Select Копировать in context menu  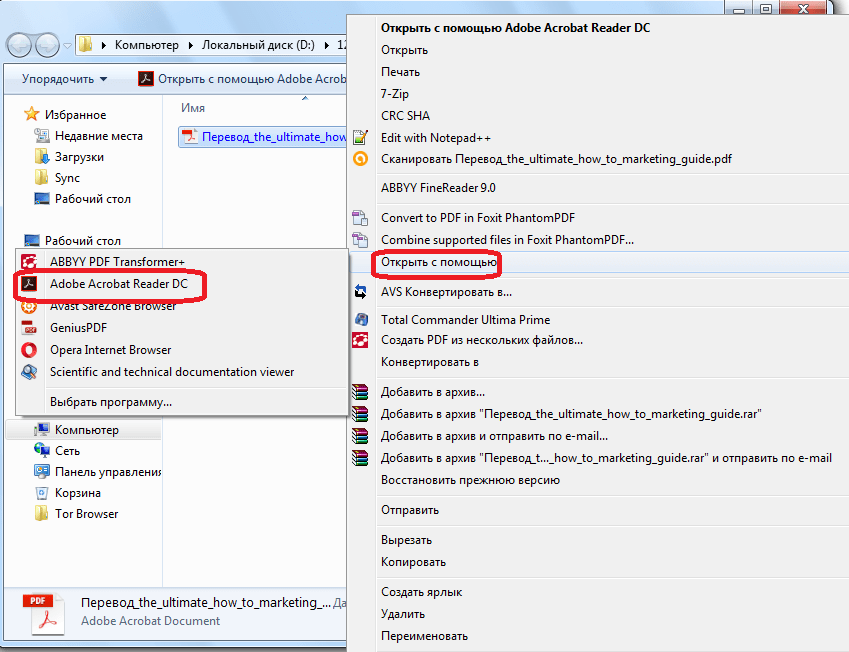[413, 562]
